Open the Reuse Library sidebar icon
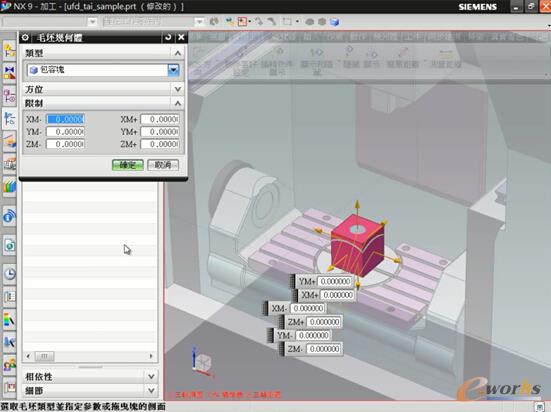This screenshot has width=551, height=412. point(9,163)
